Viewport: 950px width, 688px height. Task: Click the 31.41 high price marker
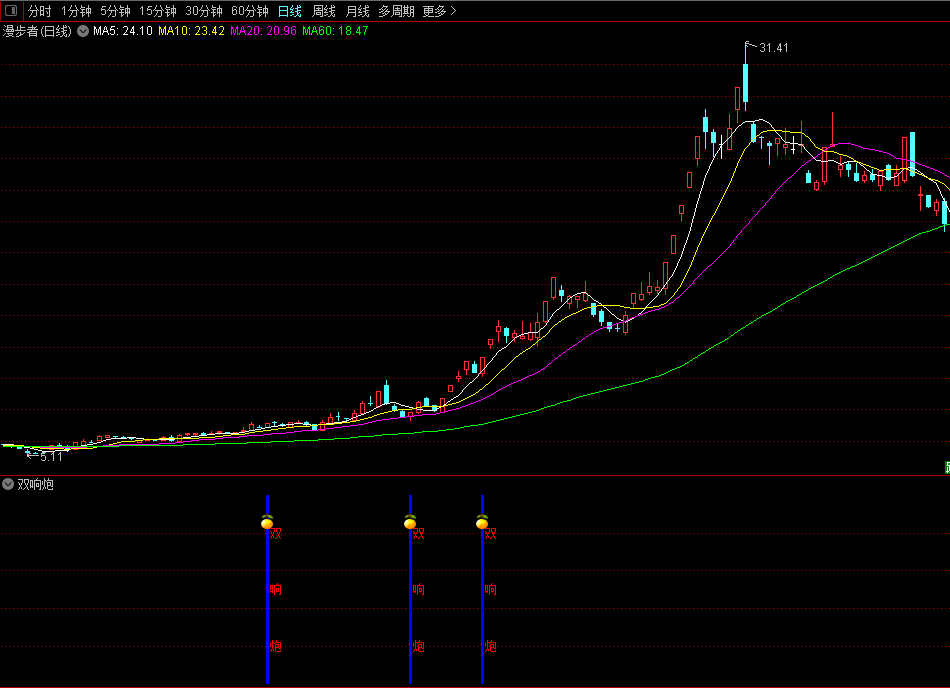pos(774,48)
